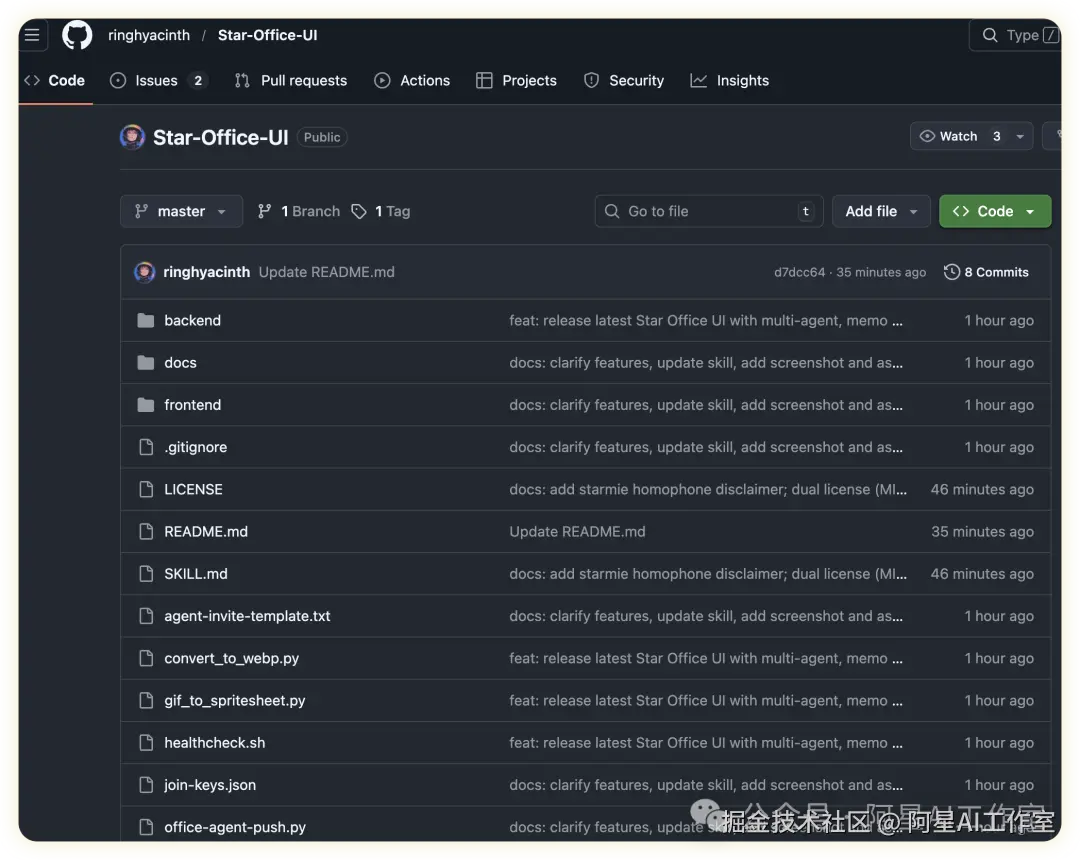Image resolution: width=1080 pixels, height=860 pixels.
Task: Focus the Type to search field
Action: [x=1015, y=35]
